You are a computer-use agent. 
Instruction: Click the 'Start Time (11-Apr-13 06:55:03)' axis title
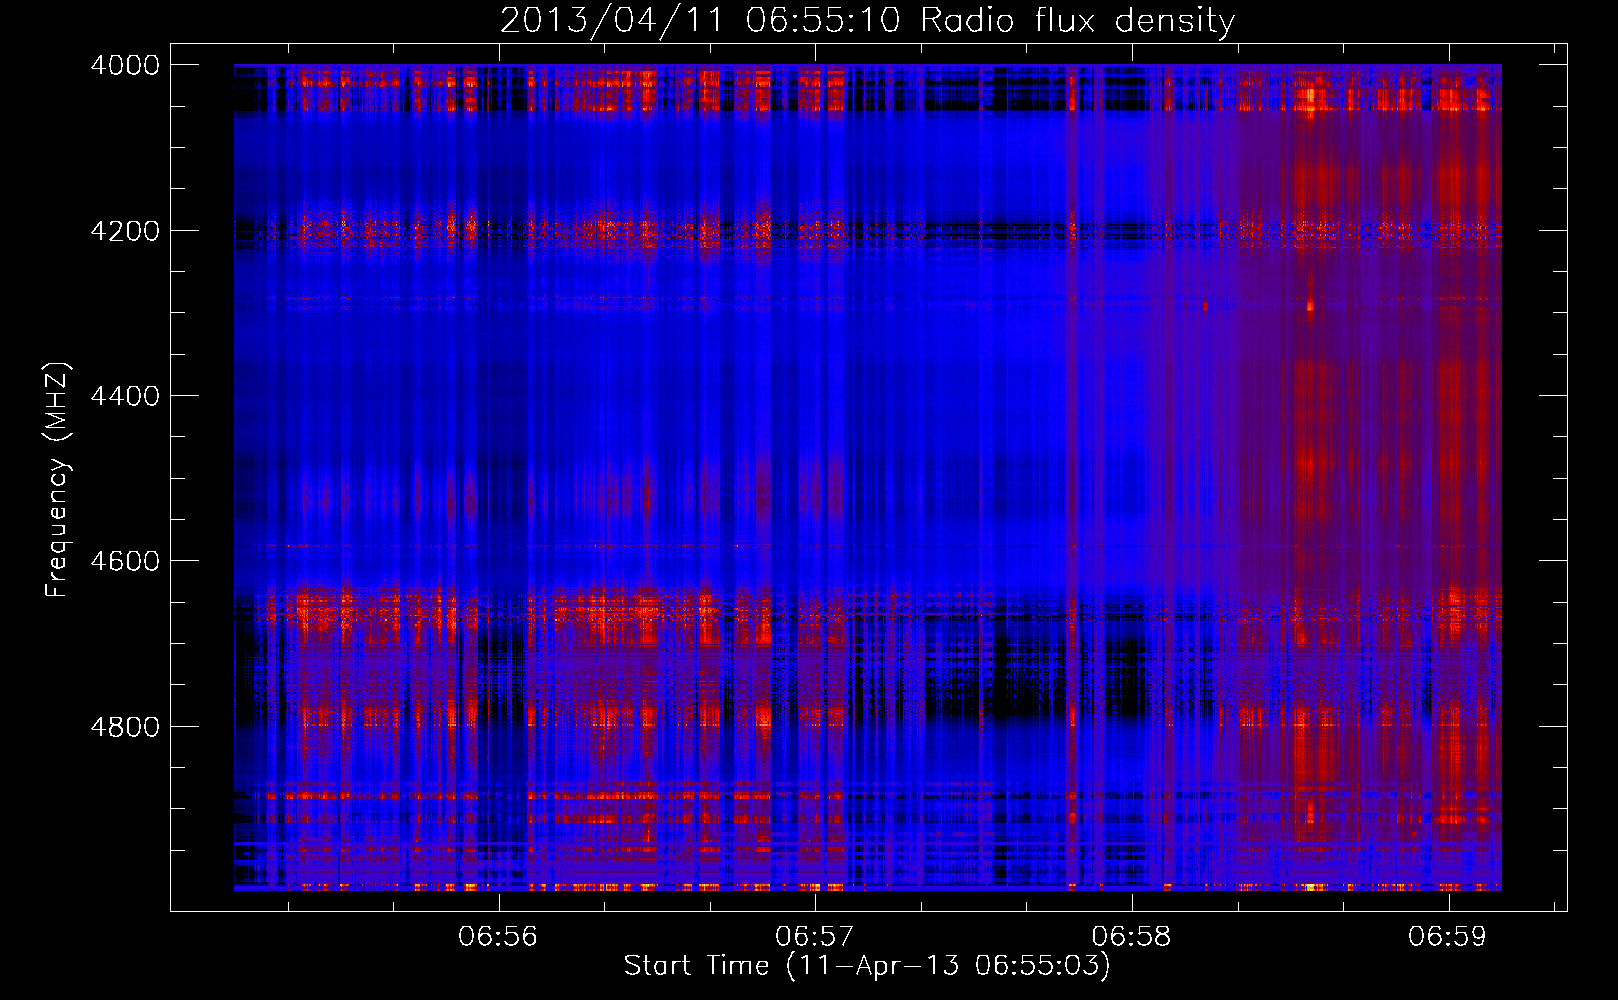(867, 966)
